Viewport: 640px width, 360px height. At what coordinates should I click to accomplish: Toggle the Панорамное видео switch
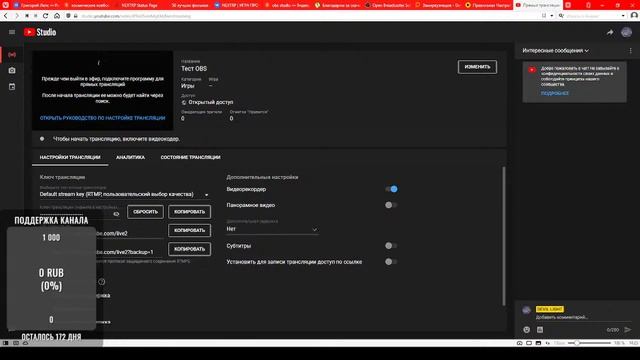[x=391, y=205]
